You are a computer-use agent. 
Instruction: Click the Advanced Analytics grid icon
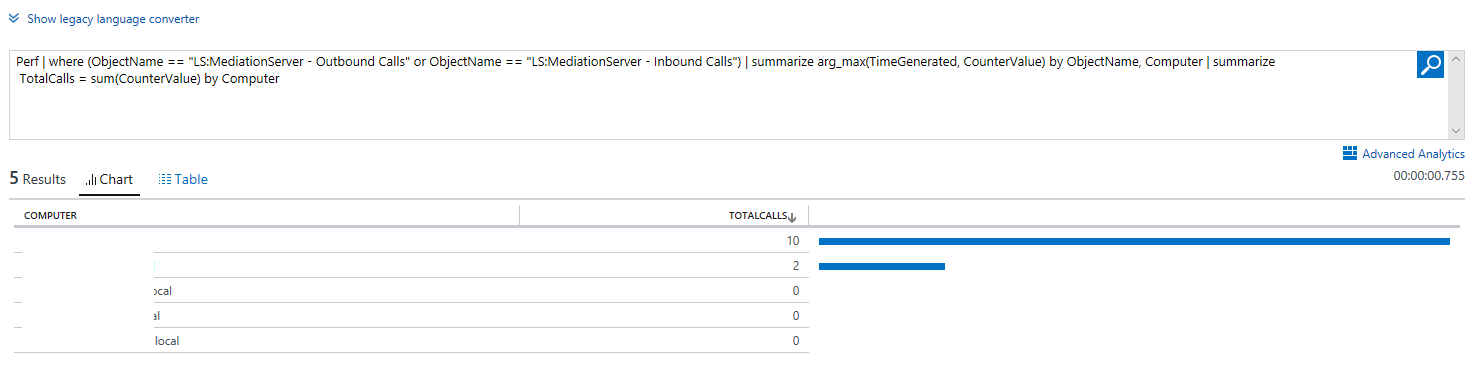(x=1350, y=153)
